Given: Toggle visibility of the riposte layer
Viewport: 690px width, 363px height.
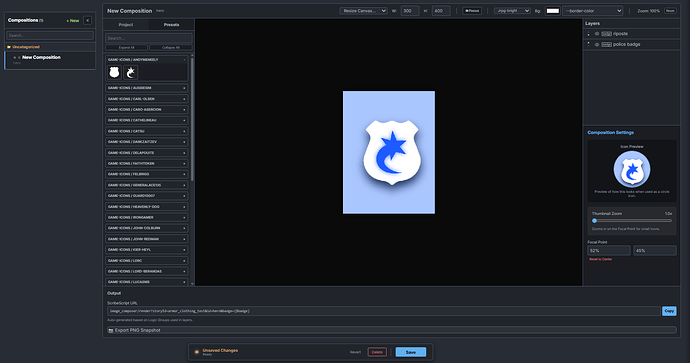Looking at the screenshot, I should [x=597, y=33].
